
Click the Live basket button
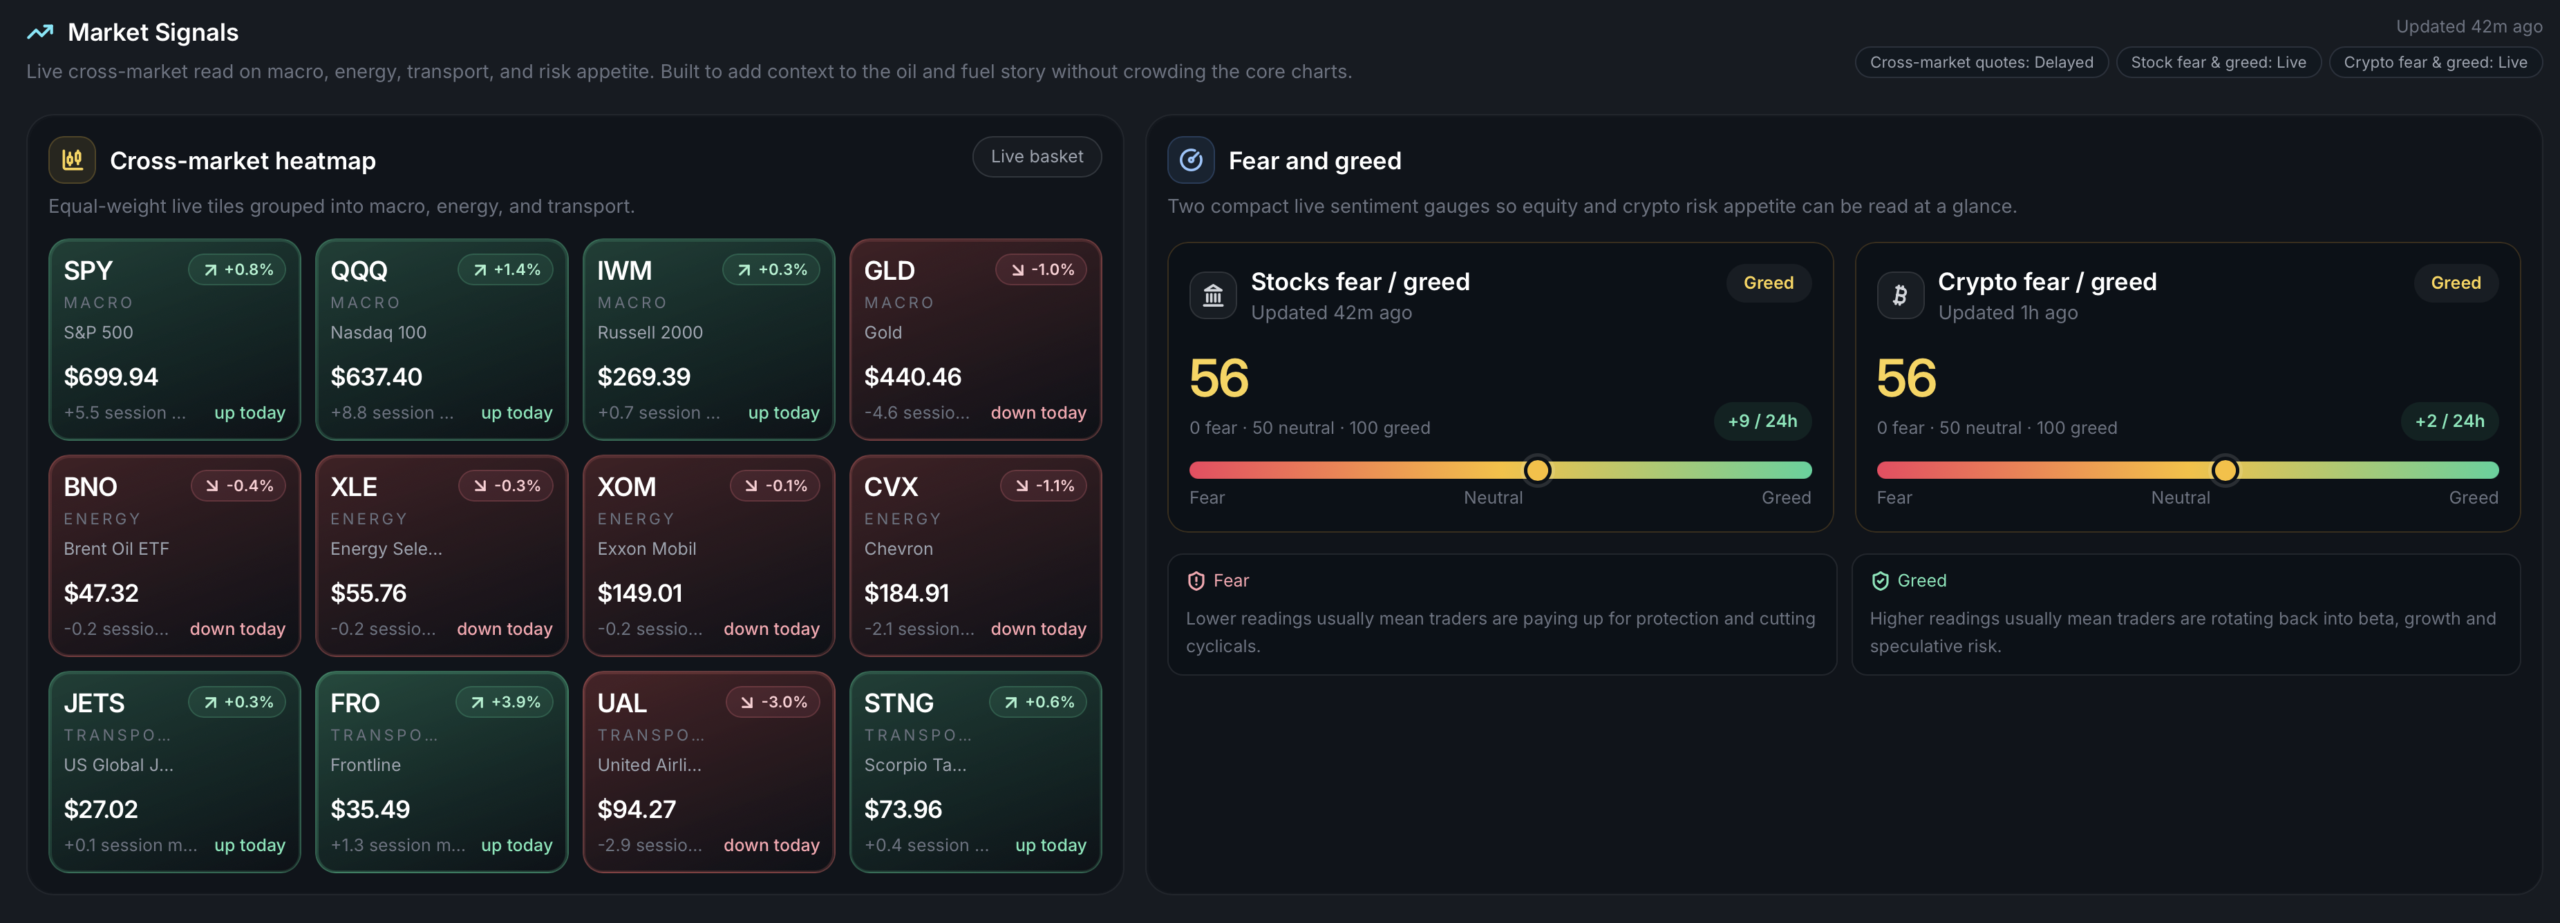(x=1037, y=157)
